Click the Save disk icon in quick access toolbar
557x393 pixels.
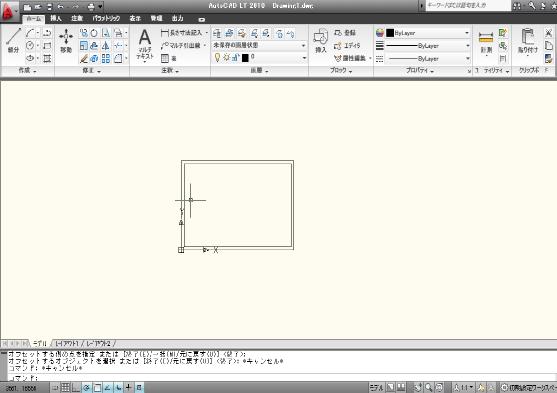click(50, 6)
